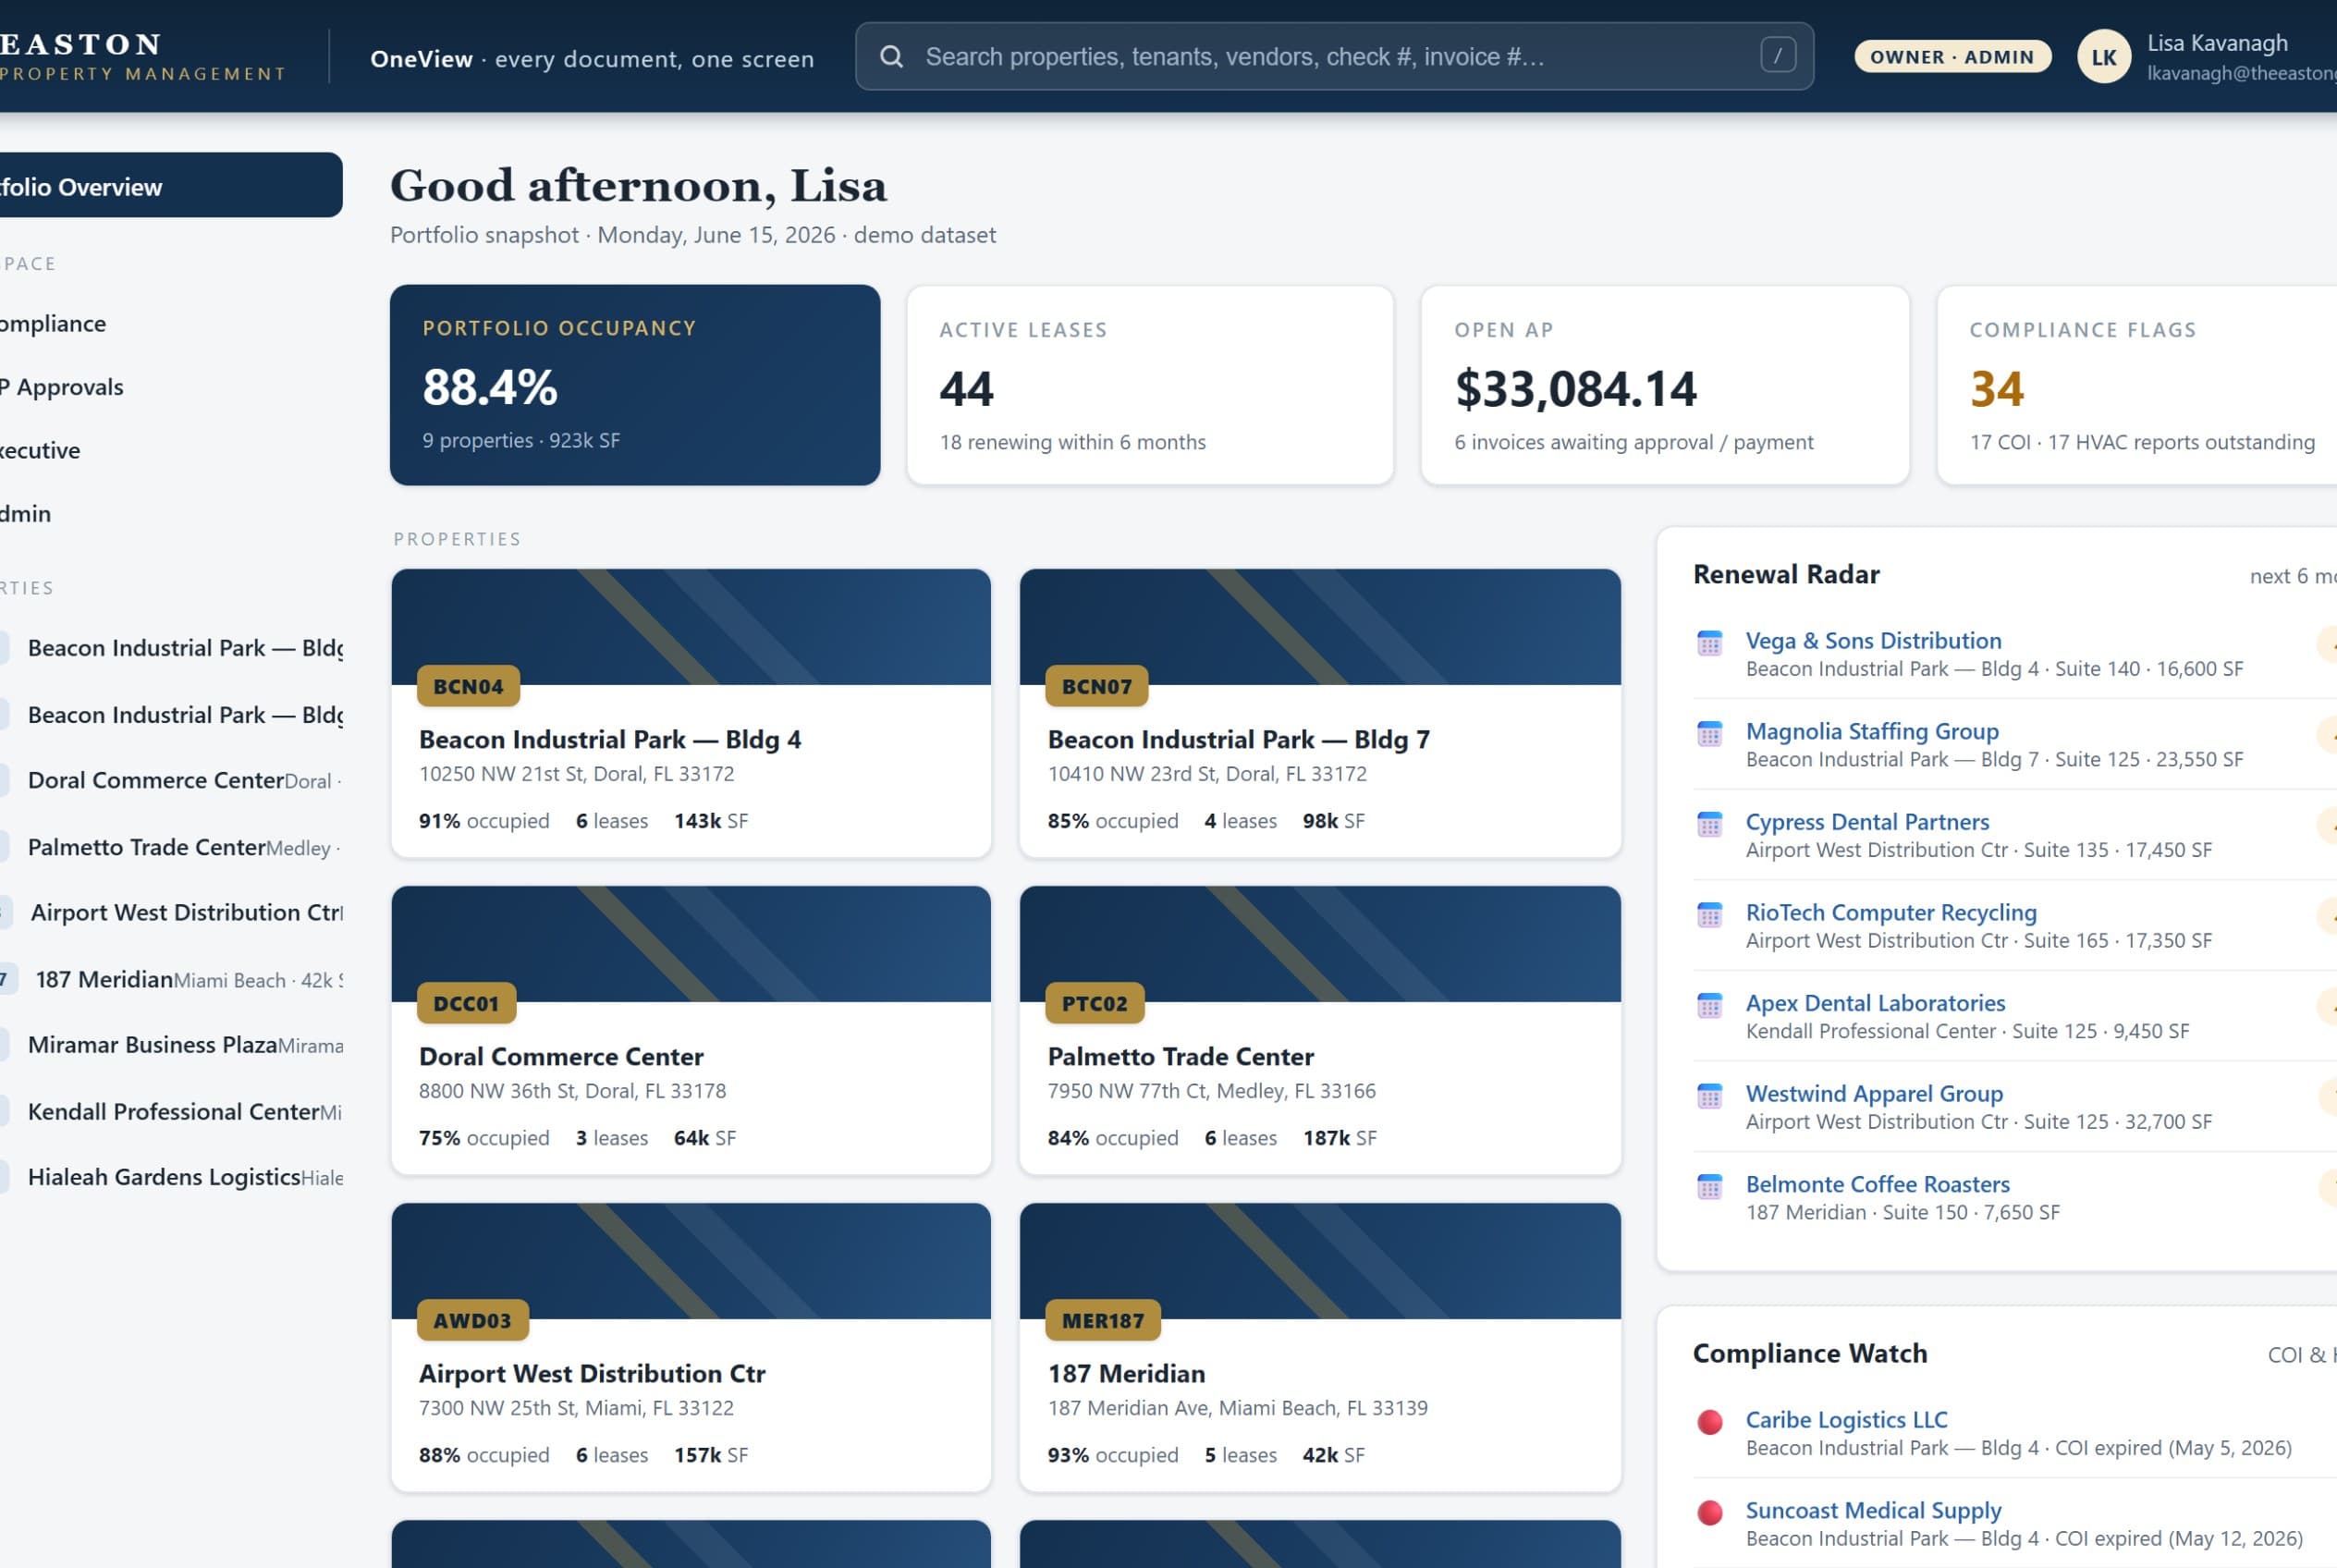Click the PTC02 property code badge
Viewport: 2337px width, 1568px height.
[1095, 1003]
